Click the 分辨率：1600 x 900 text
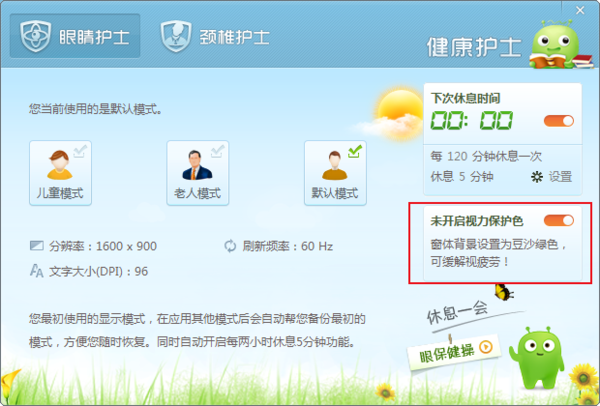The width and height of the screenshot is (600, 406). click(x=103, y=246)
